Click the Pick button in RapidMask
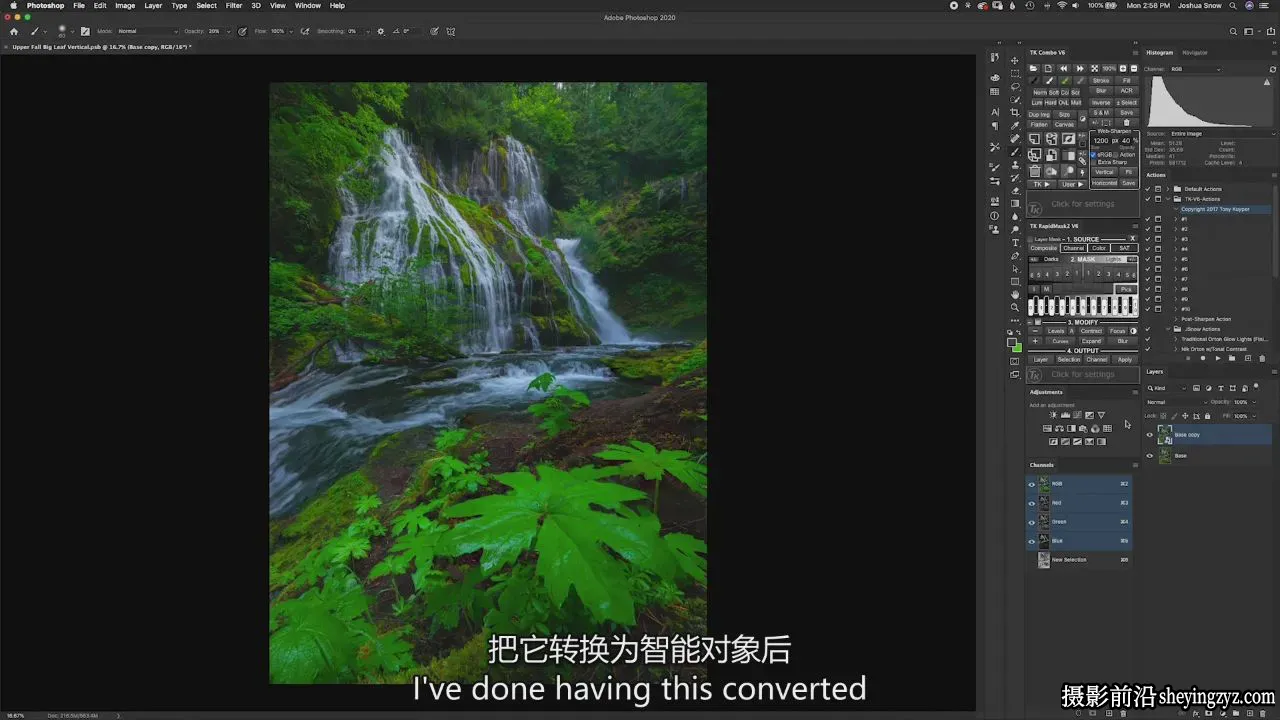1280x720 pixels. pos(1126,289)
